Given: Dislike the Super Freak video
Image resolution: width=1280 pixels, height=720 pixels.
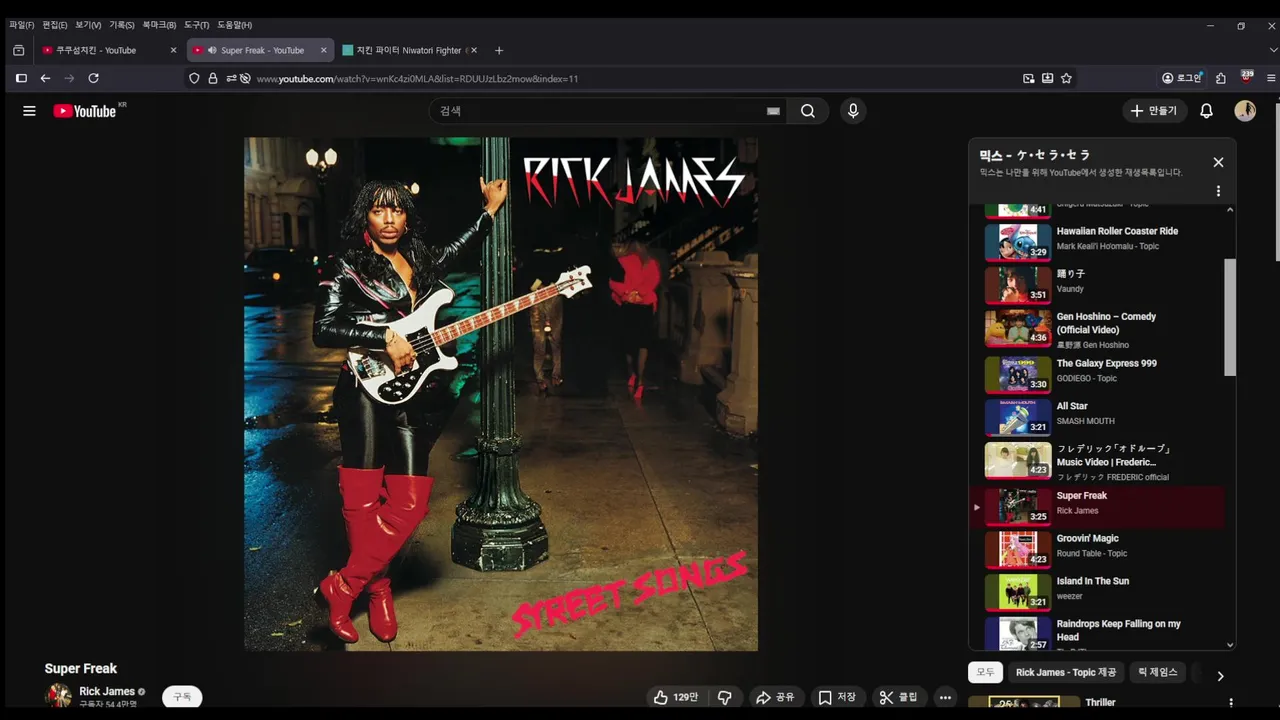Looking at the screenshot, I should [x=725, y=697].
